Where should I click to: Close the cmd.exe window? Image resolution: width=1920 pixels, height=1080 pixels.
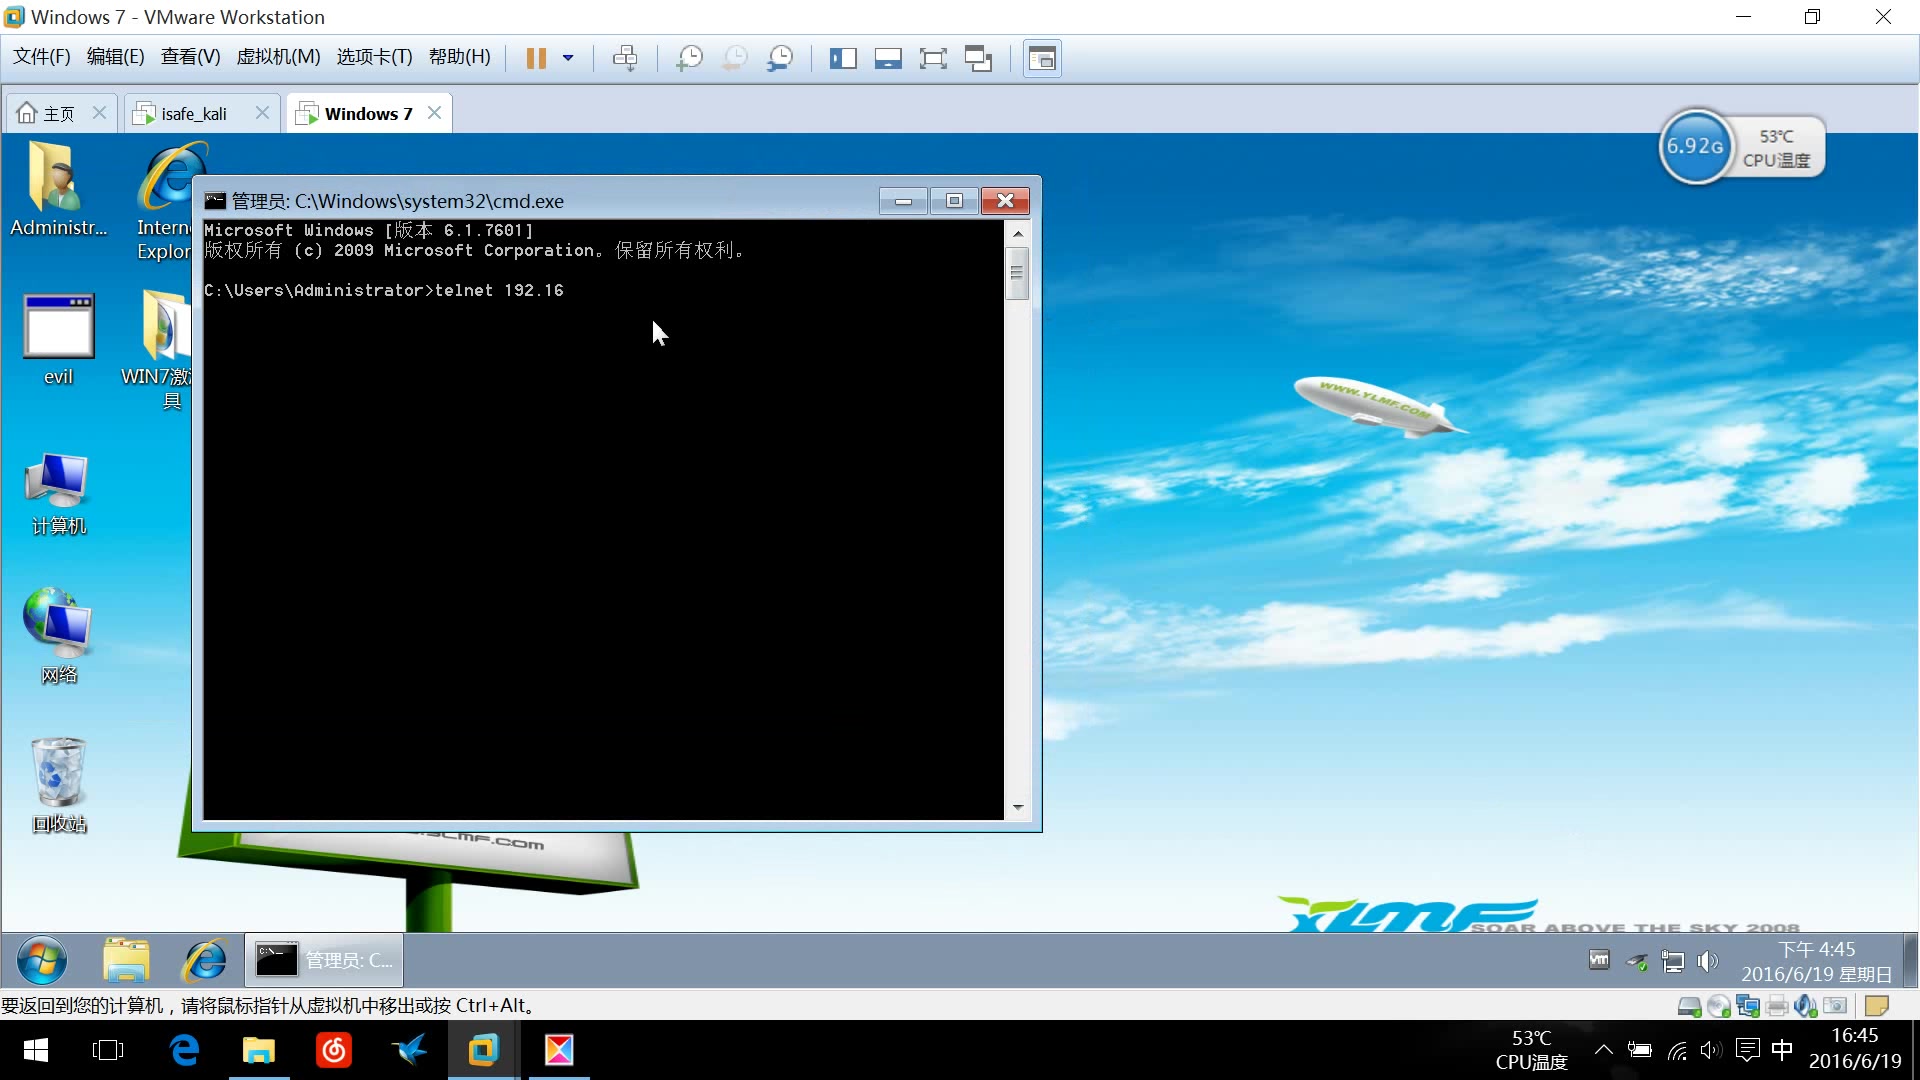coord(1005,201)
